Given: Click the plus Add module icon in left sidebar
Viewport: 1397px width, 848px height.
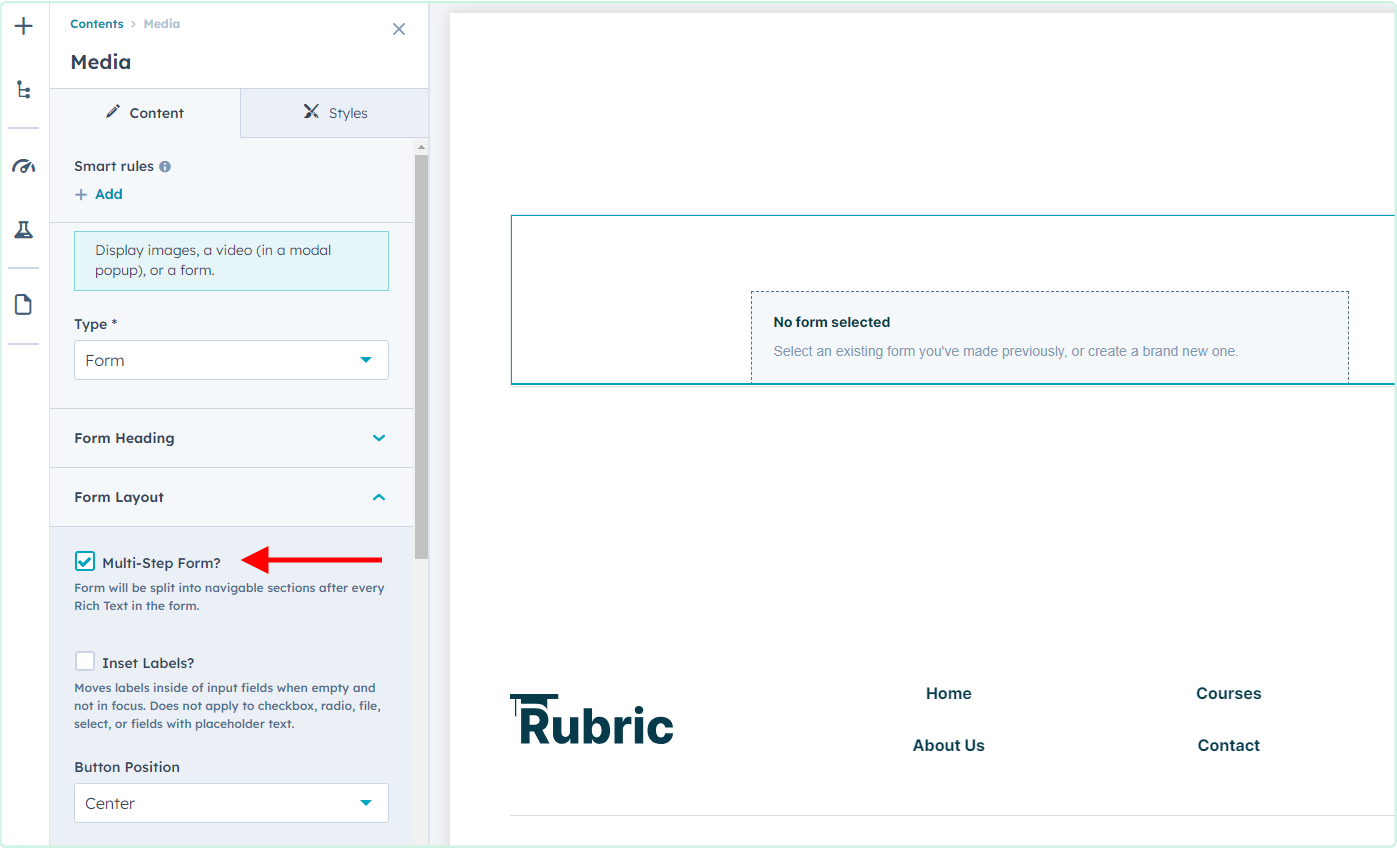Looking at the screenshot, I should [x=24, y=26].
